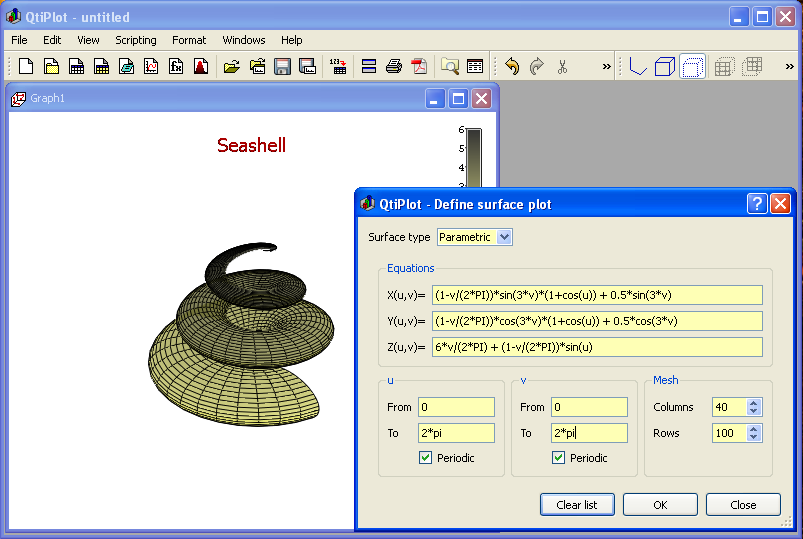This screenshot has width=803, height=539.
Task: Create a new project with blank page icon
Action: click(x=26, y=67)
